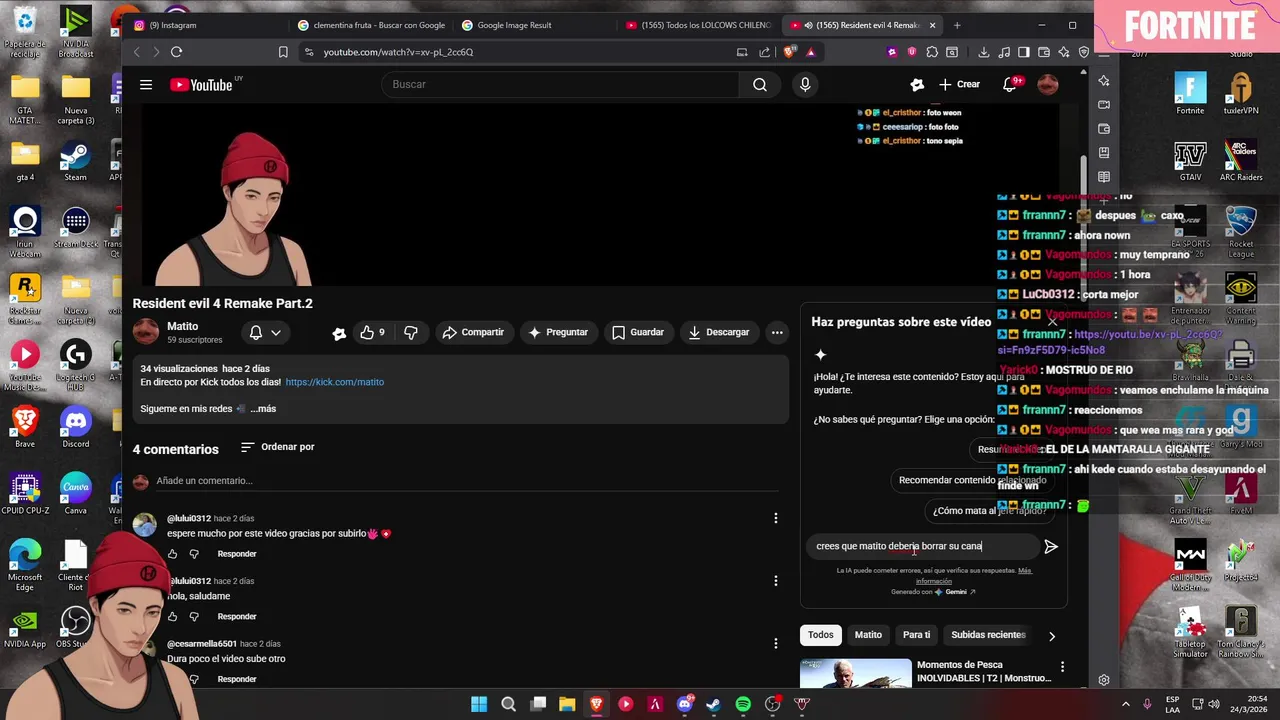Click the browser address bar URL
Viewport: 1280px width, 720px height.
coord(398,52)
